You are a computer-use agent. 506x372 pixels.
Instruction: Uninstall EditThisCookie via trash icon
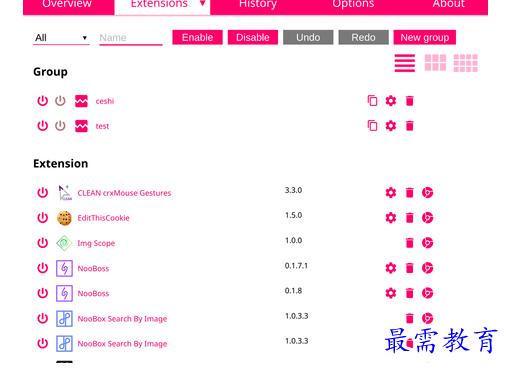coord(410,218)
